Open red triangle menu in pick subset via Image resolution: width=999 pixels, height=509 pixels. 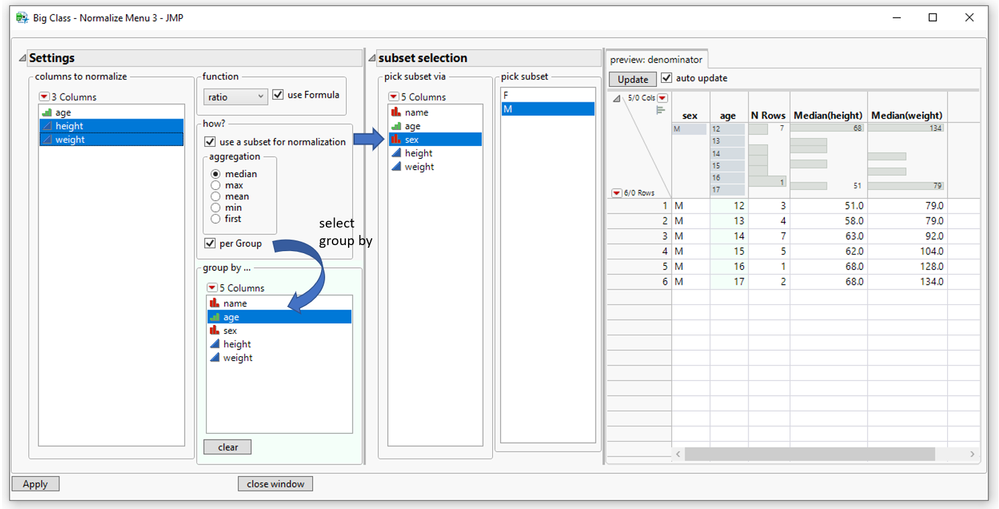point(393,97)
